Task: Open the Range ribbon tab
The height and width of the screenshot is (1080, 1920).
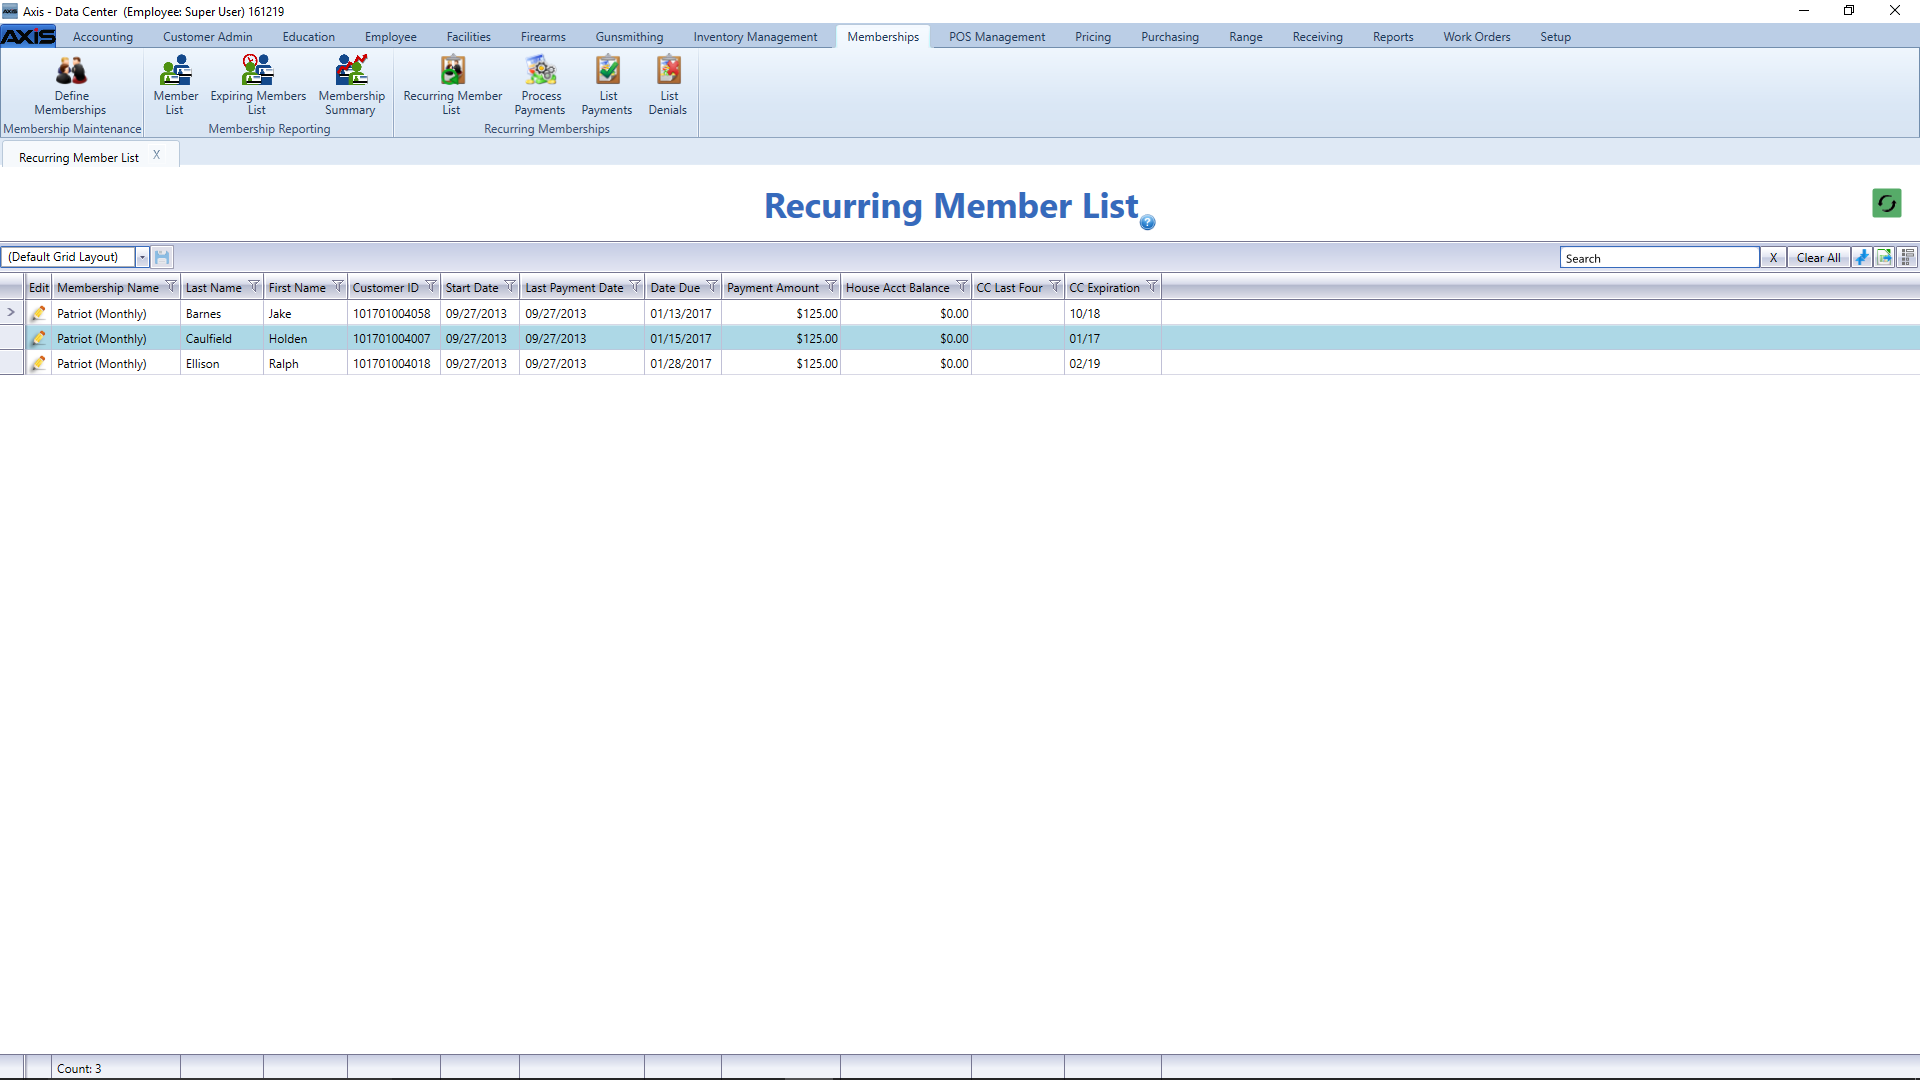Action: [x=1245, y=37]
